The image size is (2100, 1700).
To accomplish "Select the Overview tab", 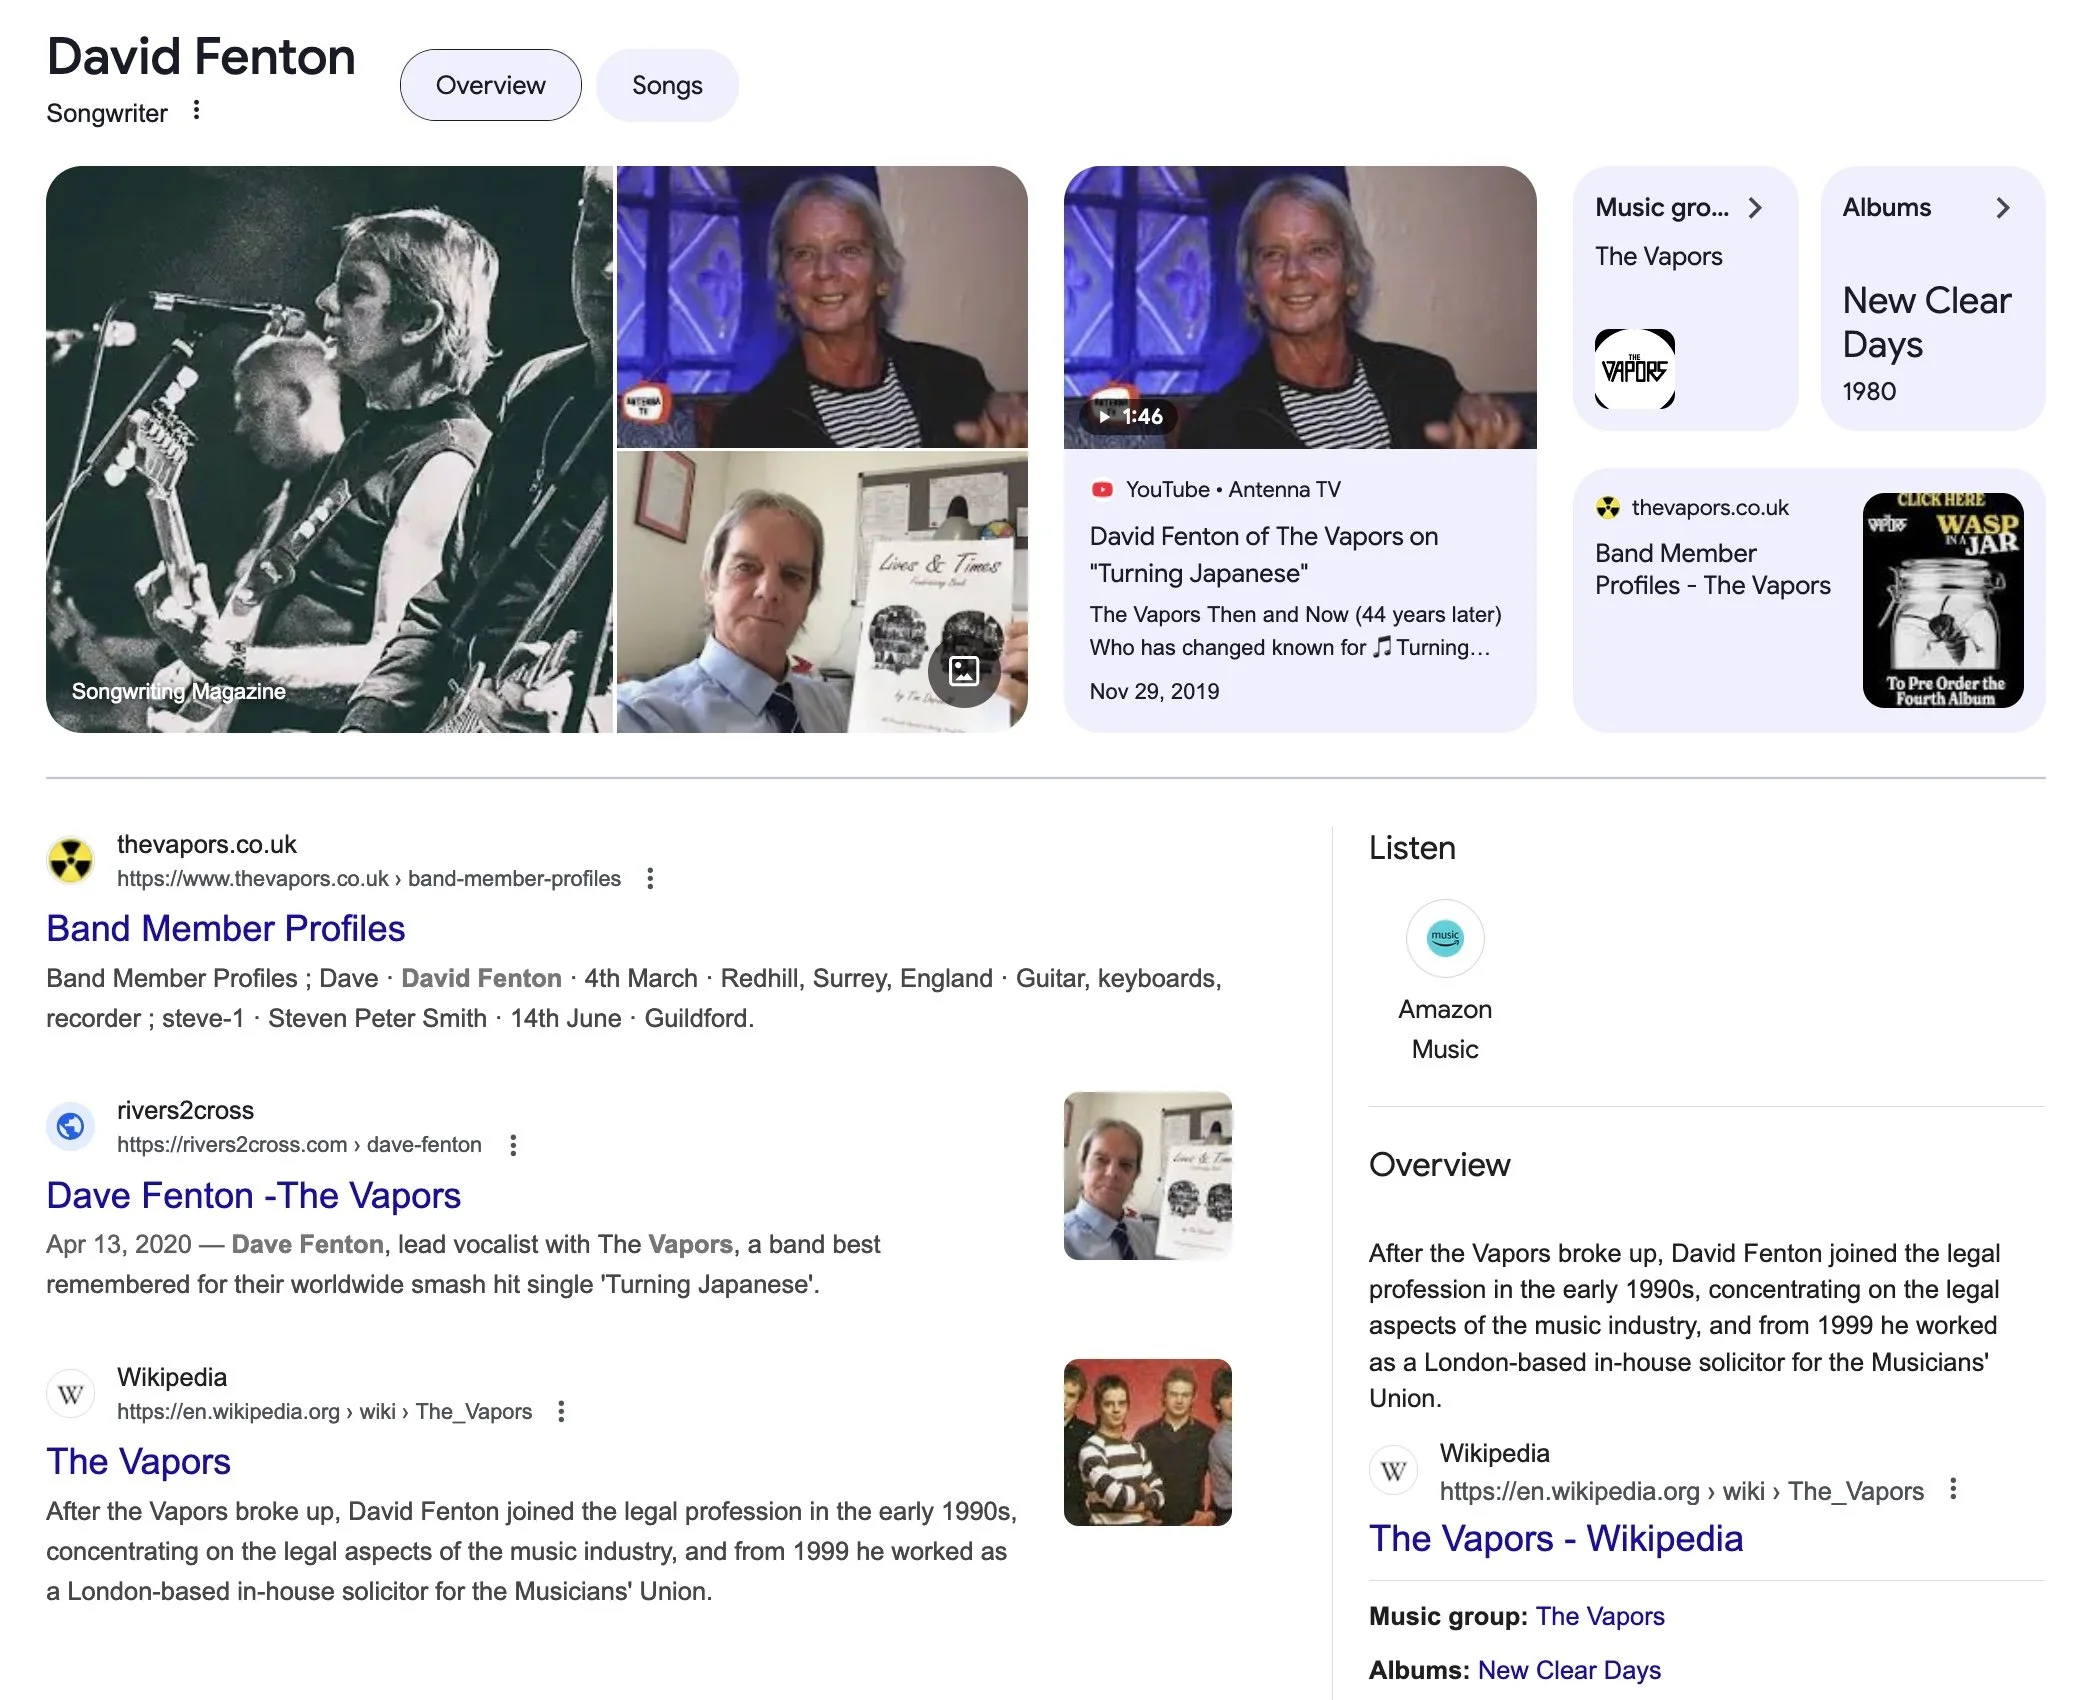I will pos(490,86).
